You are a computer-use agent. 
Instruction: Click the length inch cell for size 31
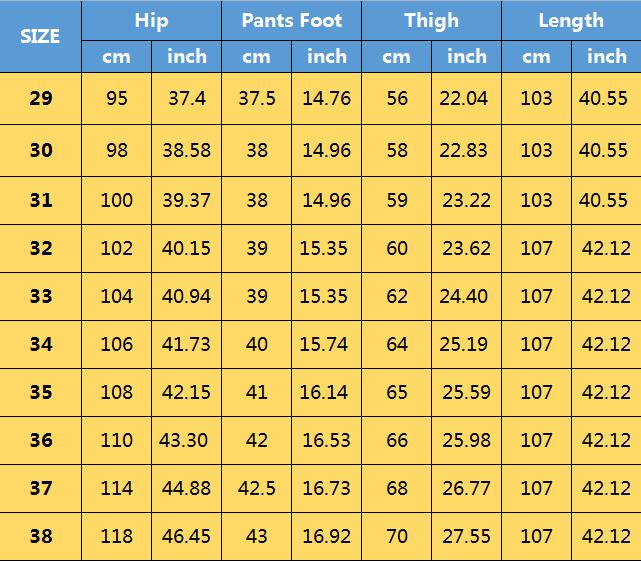click(x=606, y=200)
